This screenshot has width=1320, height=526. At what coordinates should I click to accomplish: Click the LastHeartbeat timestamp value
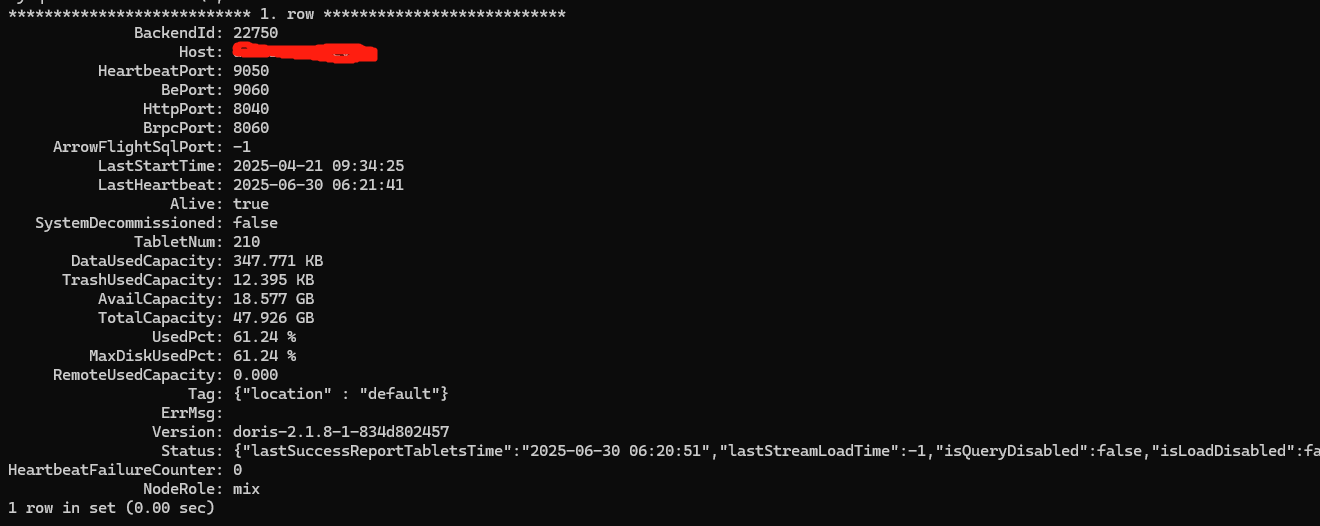pos(318,185)
